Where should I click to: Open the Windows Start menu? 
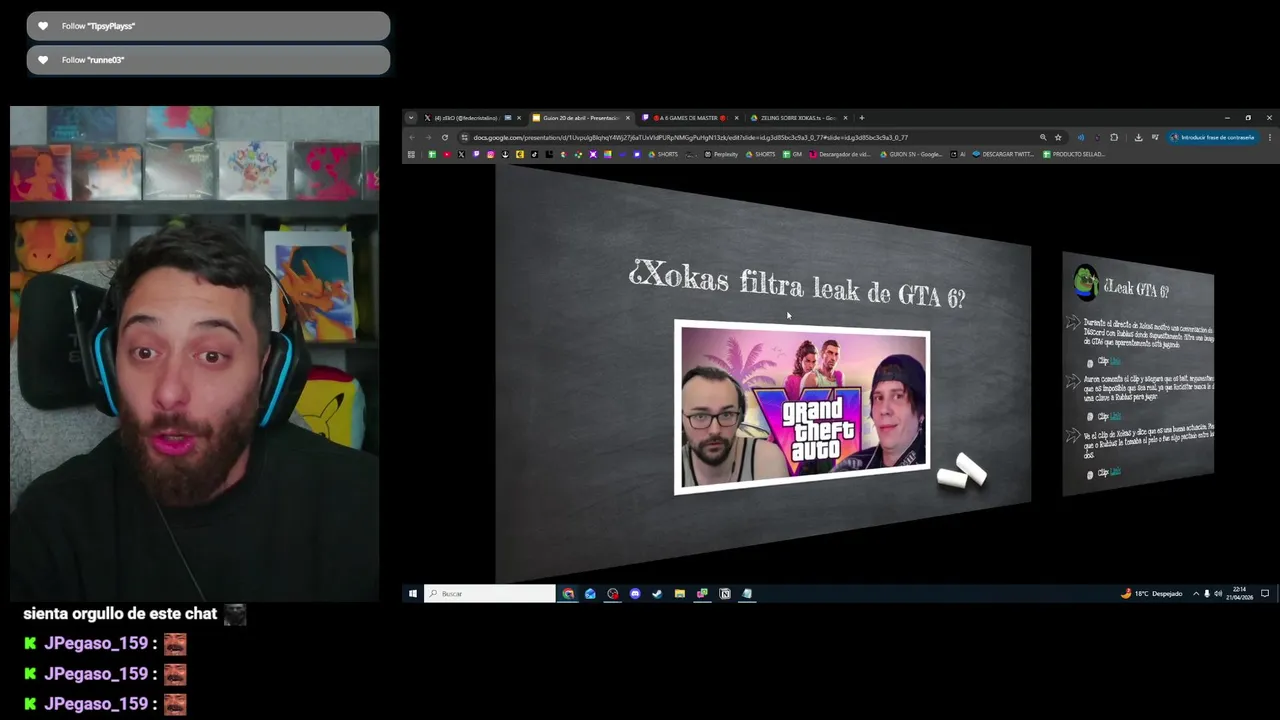coord(412,594)
